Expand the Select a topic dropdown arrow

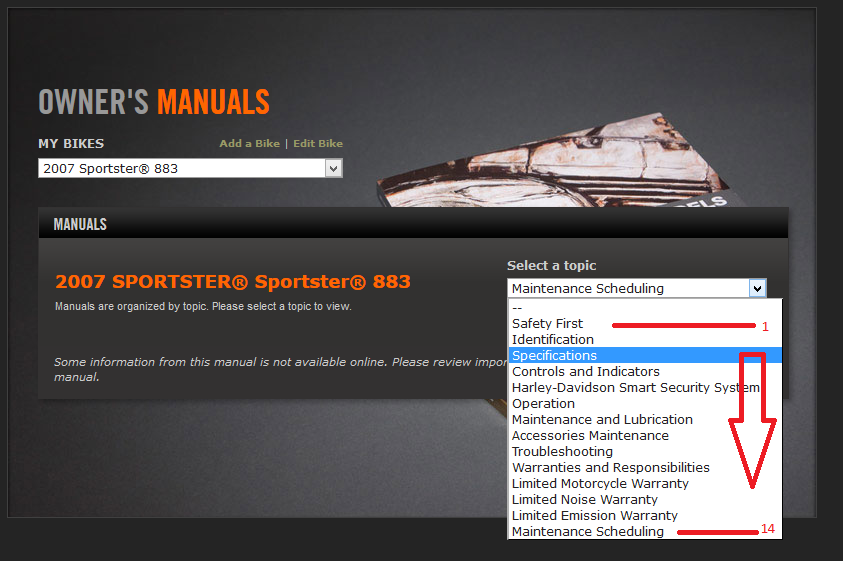[757, 289]
